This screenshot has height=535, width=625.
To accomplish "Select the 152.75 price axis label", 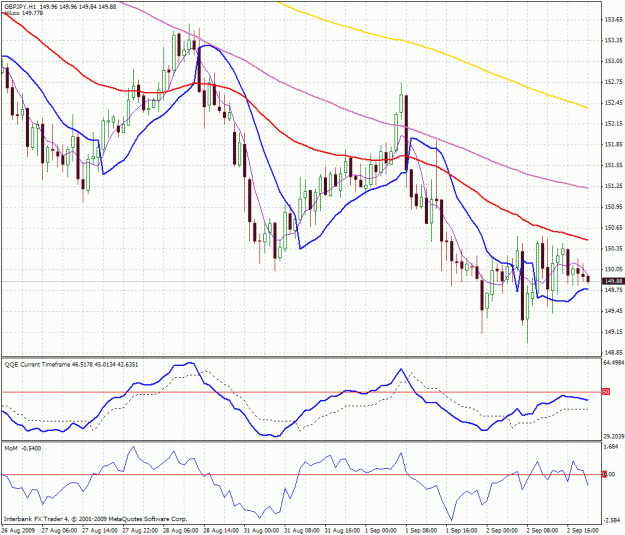I will pyautogui.click(x=614, y=82).
